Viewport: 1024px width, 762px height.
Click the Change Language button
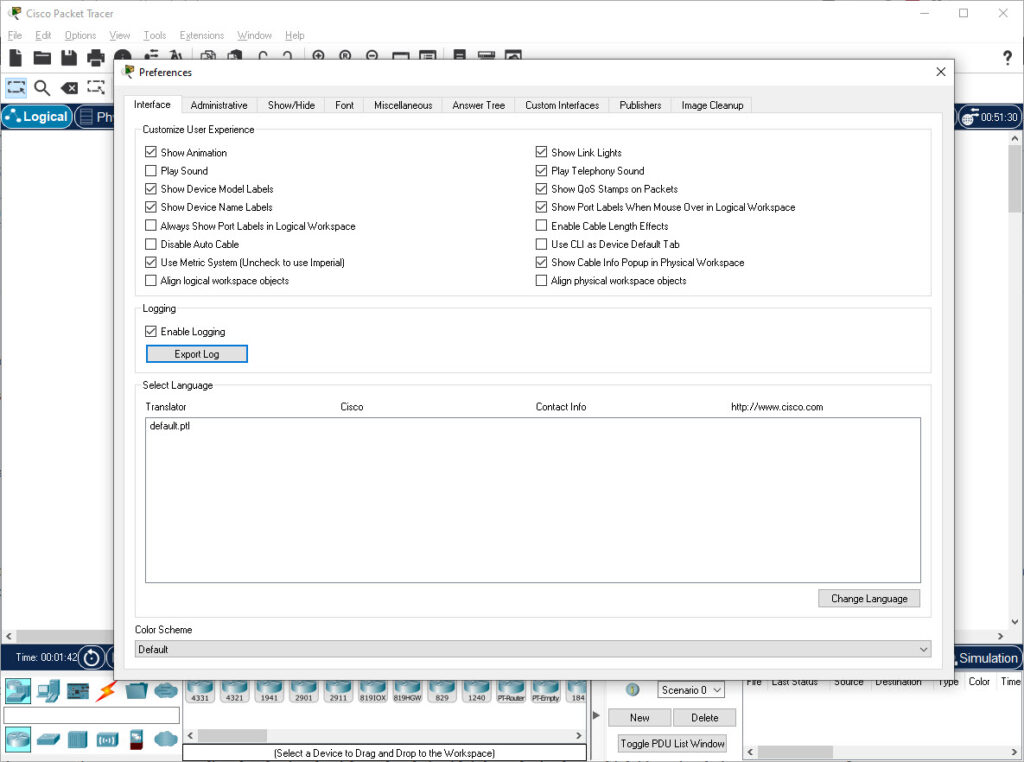tap(869, 598)
